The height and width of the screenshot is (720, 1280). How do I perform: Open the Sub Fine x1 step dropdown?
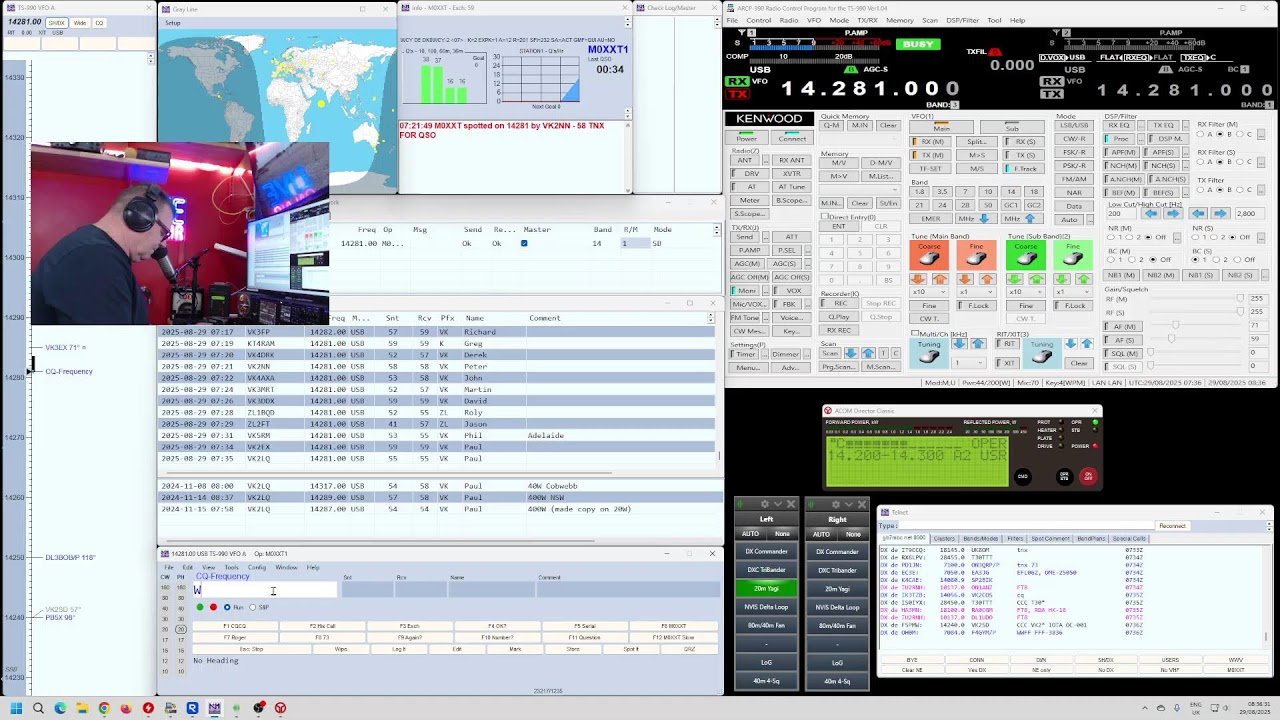click(1073, 292)
